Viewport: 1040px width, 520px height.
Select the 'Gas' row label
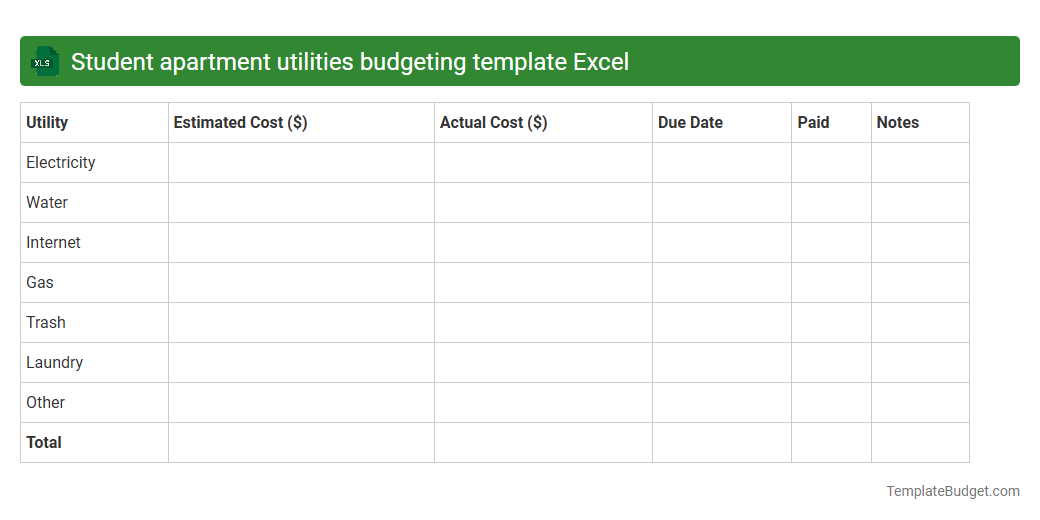(x=40, y=283)
